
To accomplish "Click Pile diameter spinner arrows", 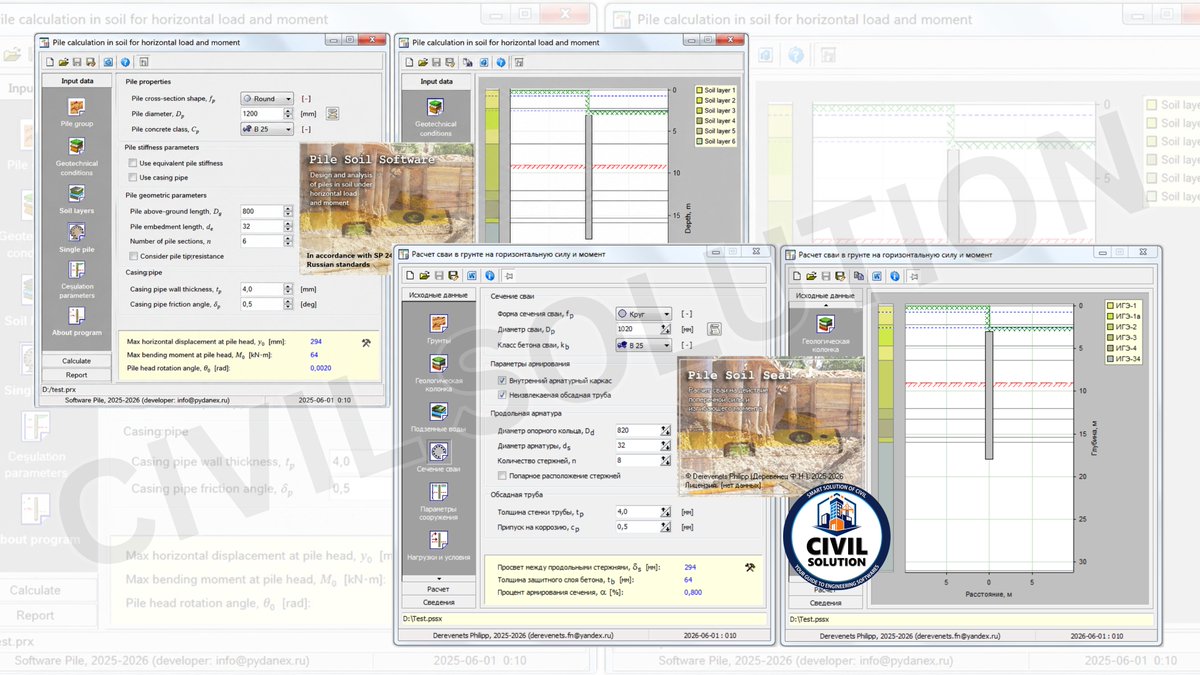I will (x=289, y=114).
